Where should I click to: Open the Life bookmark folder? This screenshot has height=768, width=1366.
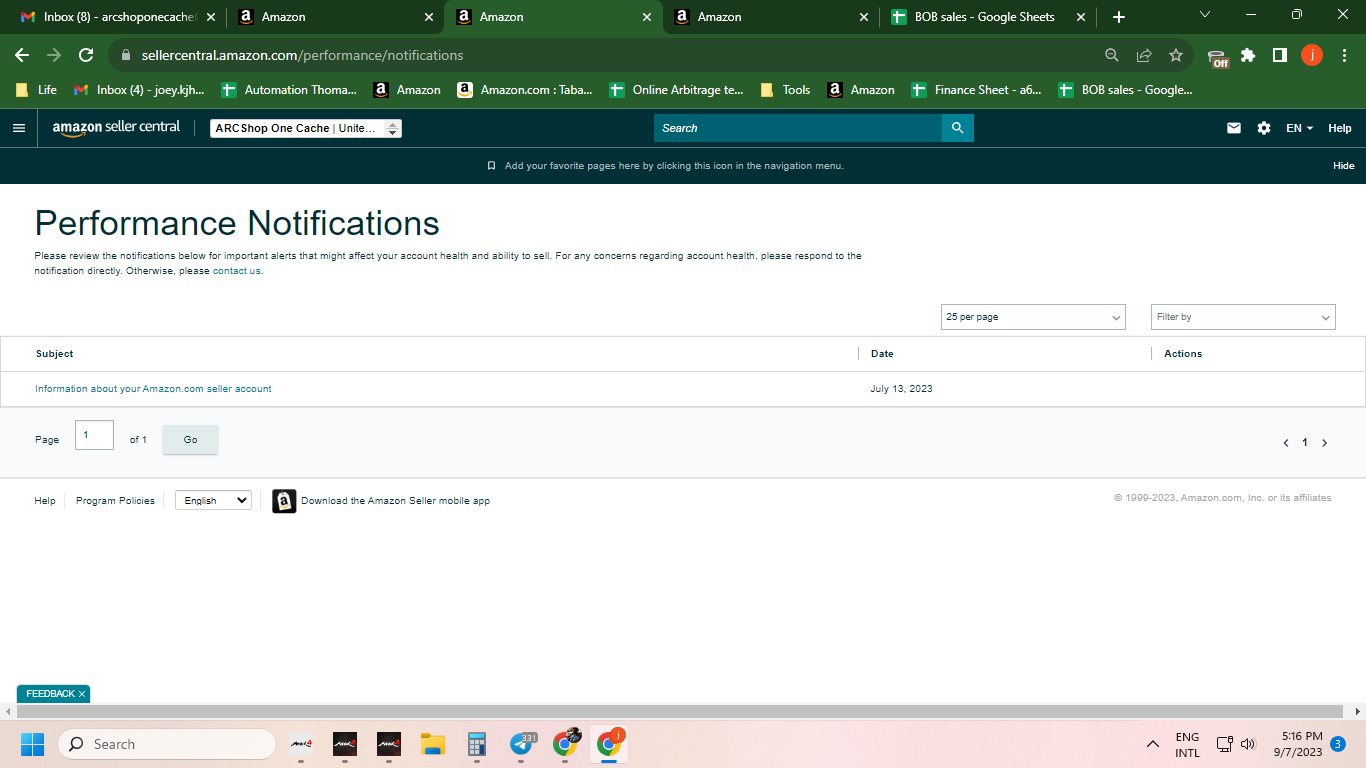[36, 90]
